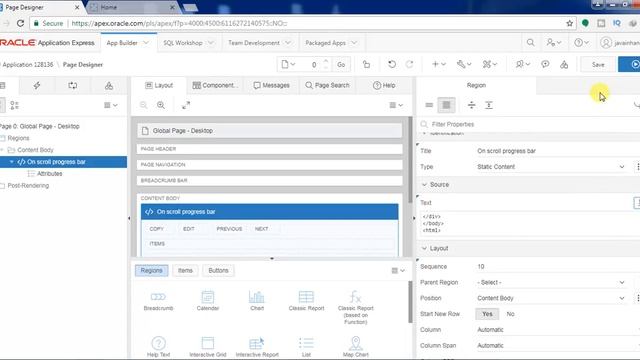Open the user account menu
This screenshot has width=640, height=360.
coord(620,42)
